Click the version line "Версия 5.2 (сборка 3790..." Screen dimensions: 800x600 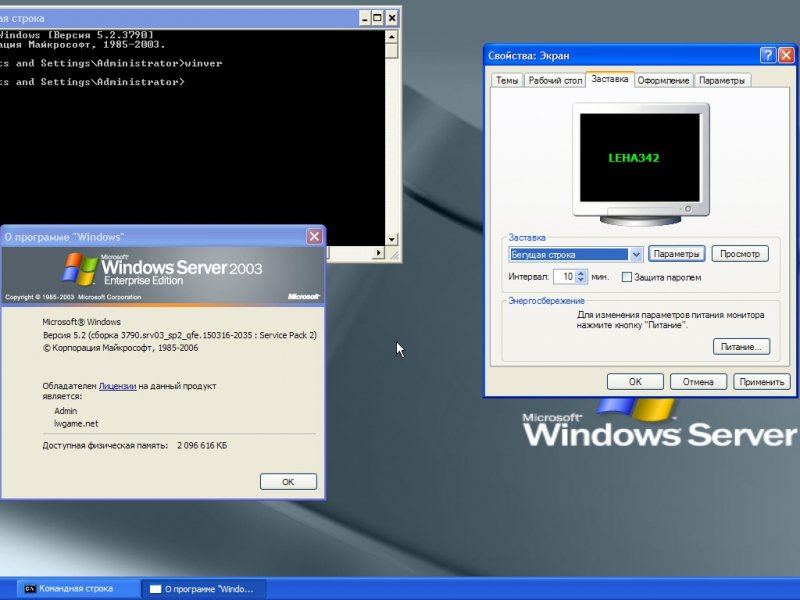(180, 335)
